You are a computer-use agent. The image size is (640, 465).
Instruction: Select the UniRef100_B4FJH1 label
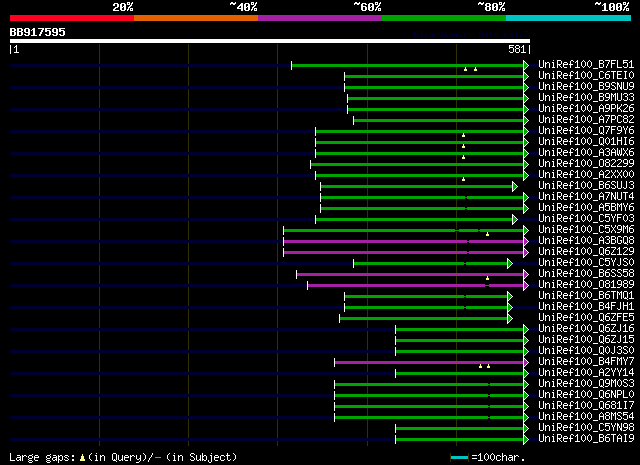click(x=586, y=306)
